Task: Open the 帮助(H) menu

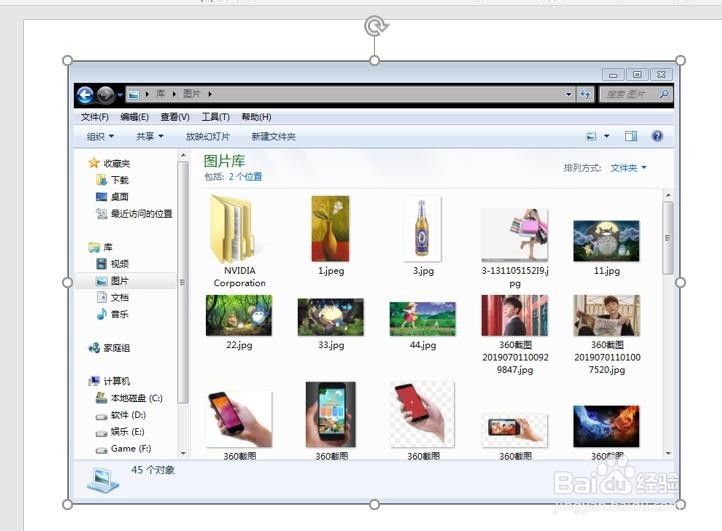Action: pyautogui.click(x=256, y=117)
